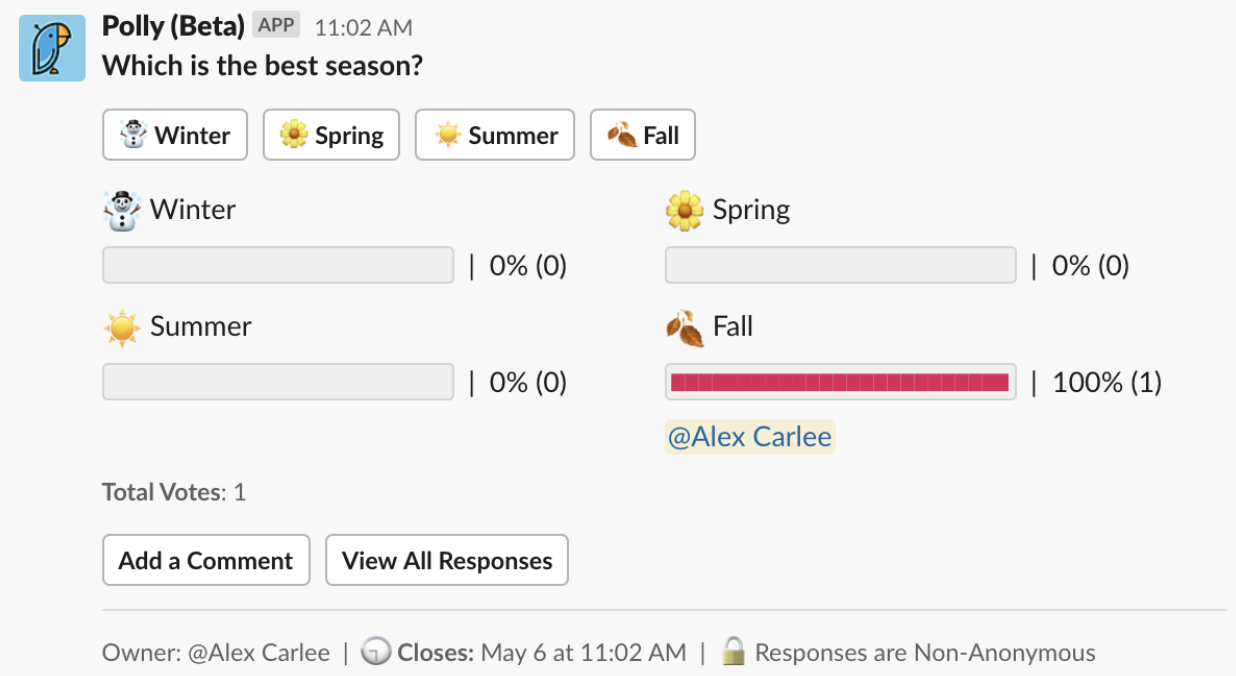Click the snowman emoji beside Winter results

[123, 210]
